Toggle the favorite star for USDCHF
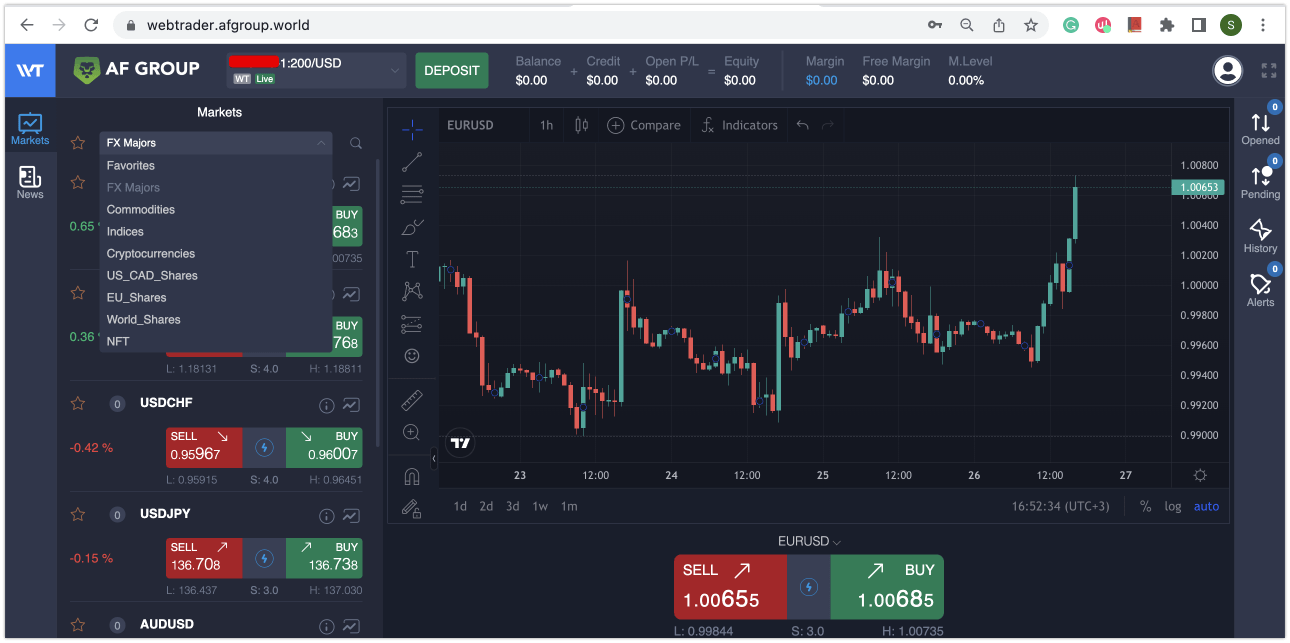This screenshot has width=1290, height=643. pyautogui.click(x=78, y=404)
